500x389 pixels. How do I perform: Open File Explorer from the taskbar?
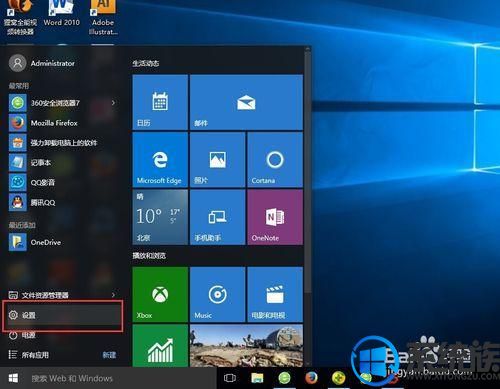point(257,378)
